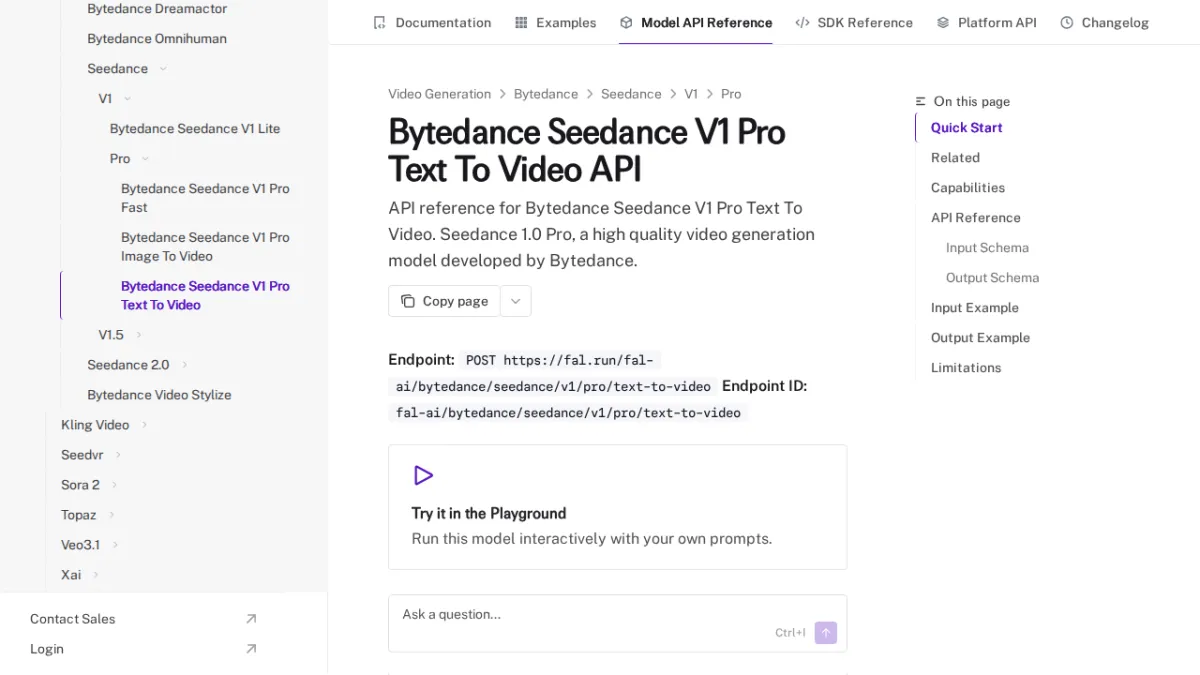Open the Changelog tab
The height and width of the screenshot is (675, 1200).
(x=1104, y=22)
